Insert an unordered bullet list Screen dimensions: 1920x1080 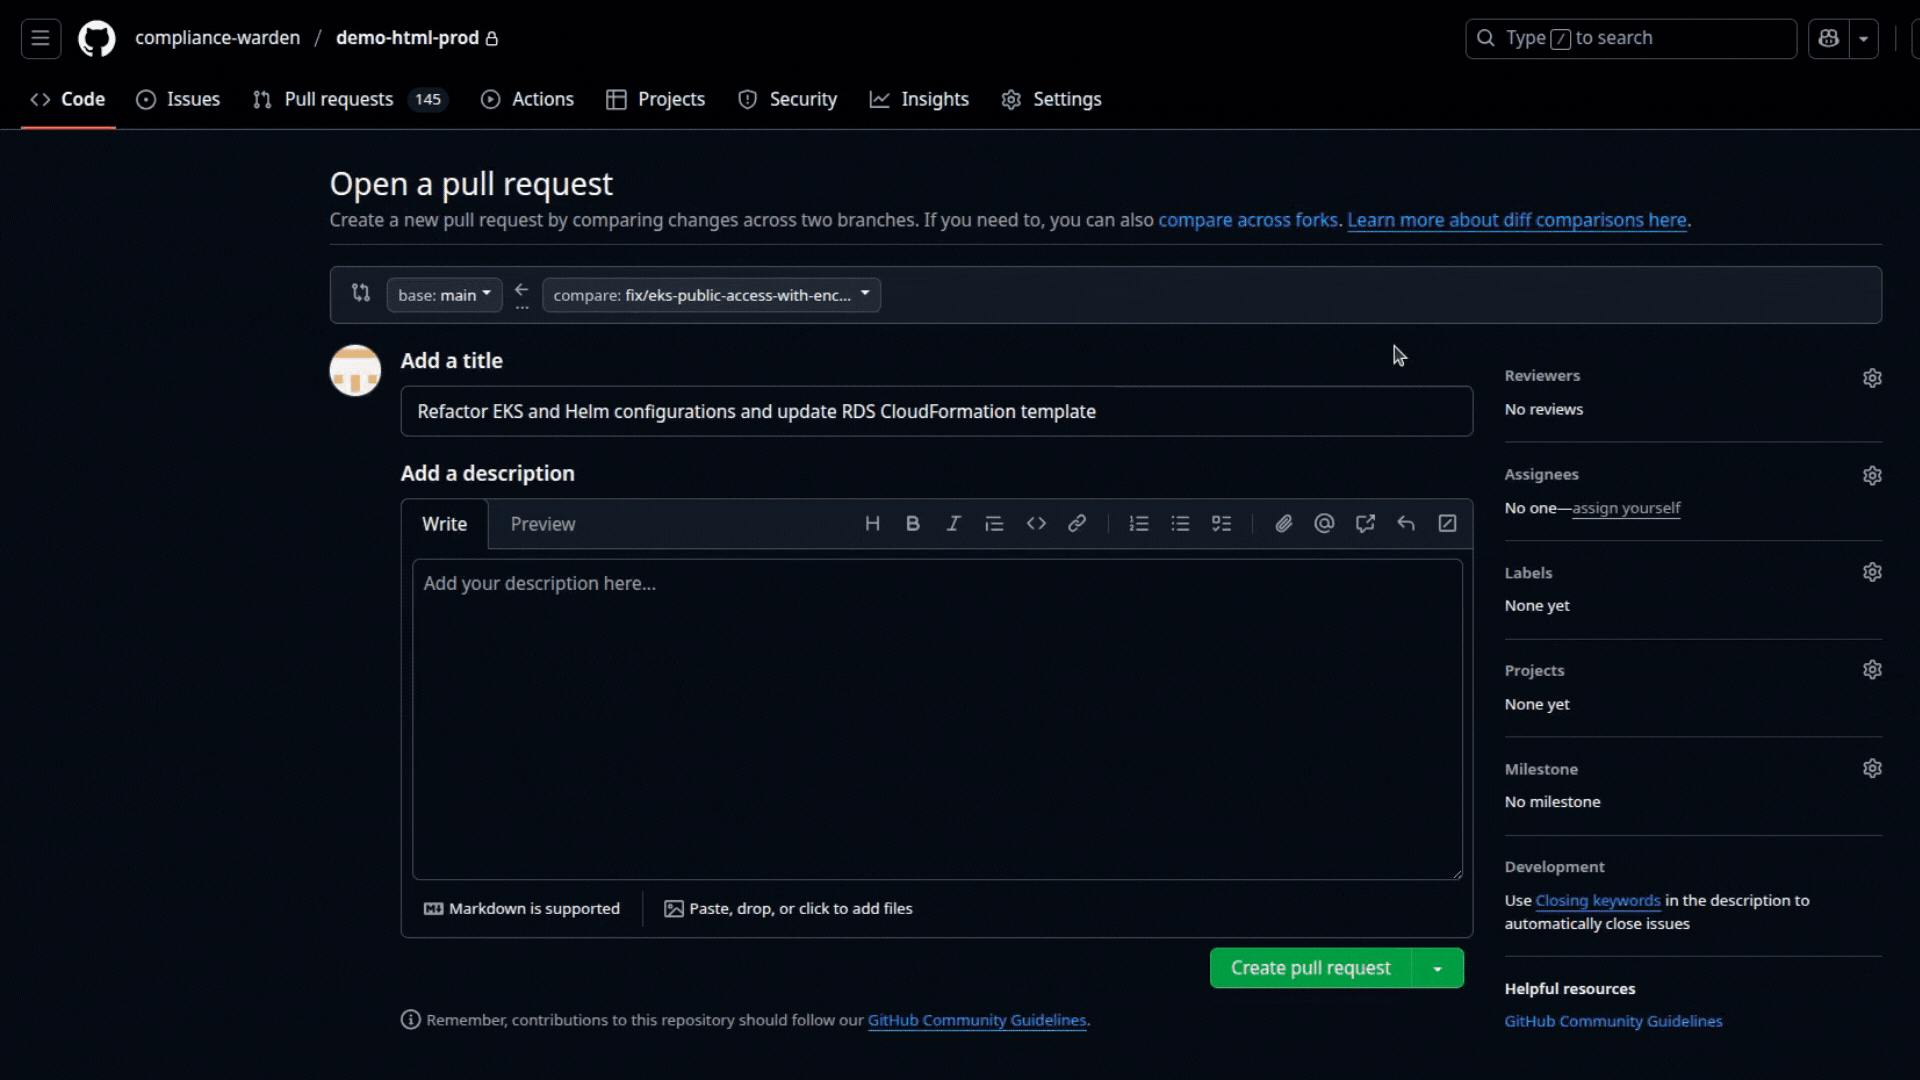[x=1180, y=523]
